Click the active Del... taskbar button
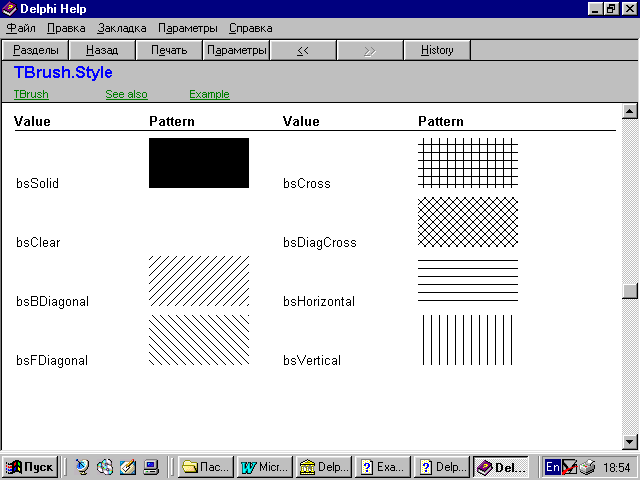The width and height of the screenshot is (640, 480). [500, 467]
